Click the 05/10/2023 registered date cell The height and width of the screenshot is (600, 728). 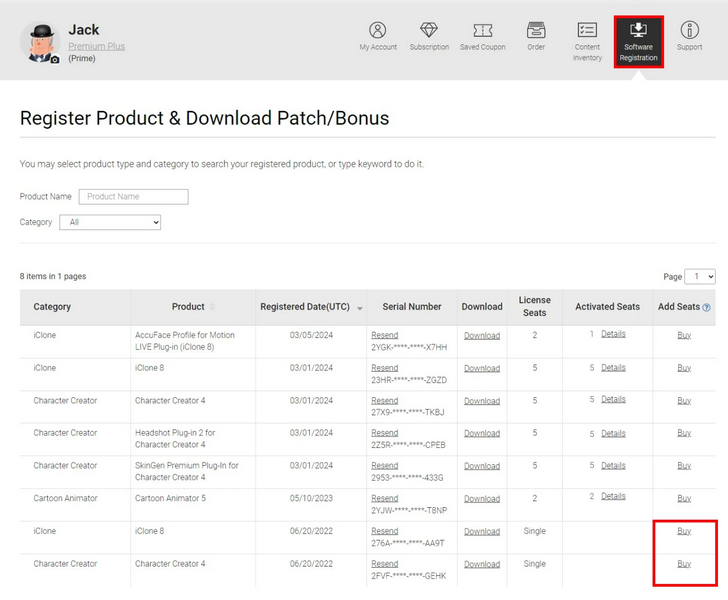point(311,498)
